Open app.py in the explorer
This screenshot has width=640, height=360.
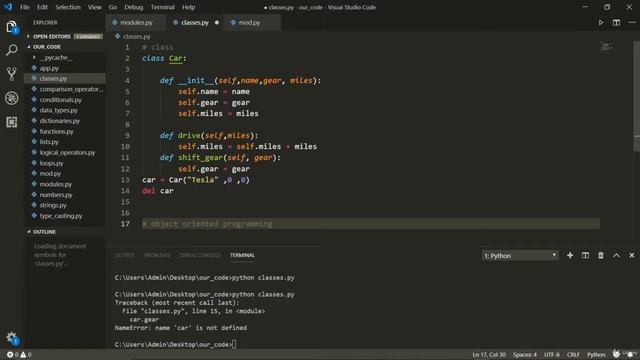(x=65, y=68)
